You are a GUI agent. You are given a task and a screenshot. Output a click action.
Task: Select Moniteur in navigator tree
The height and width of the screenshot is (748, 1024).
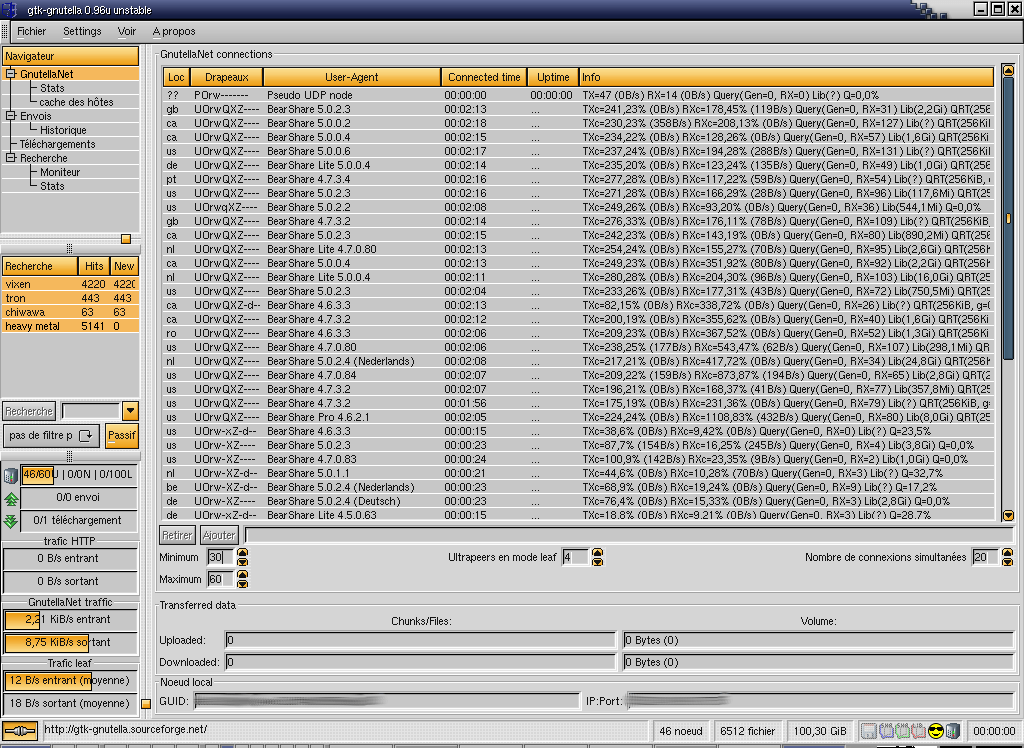tap(59, 172)
